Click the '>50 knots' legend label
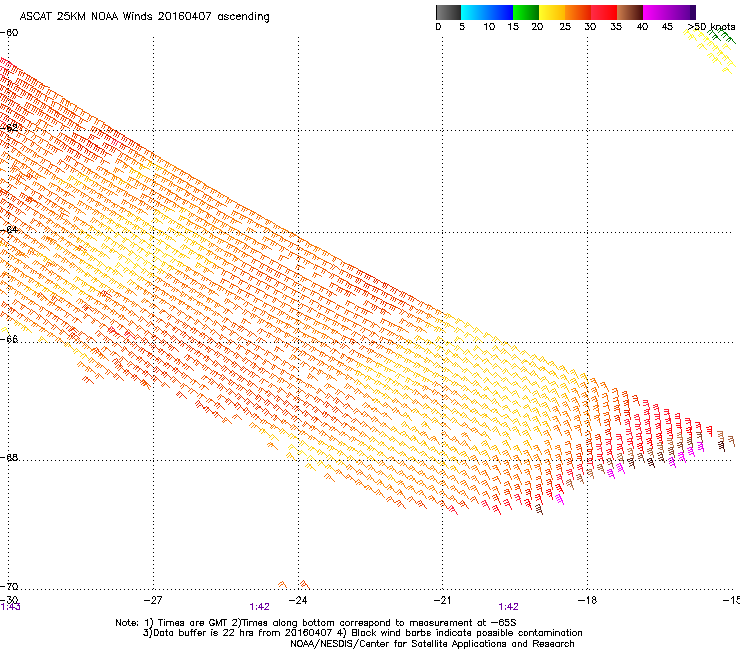740x650 pixels. (x=711, y=27)
